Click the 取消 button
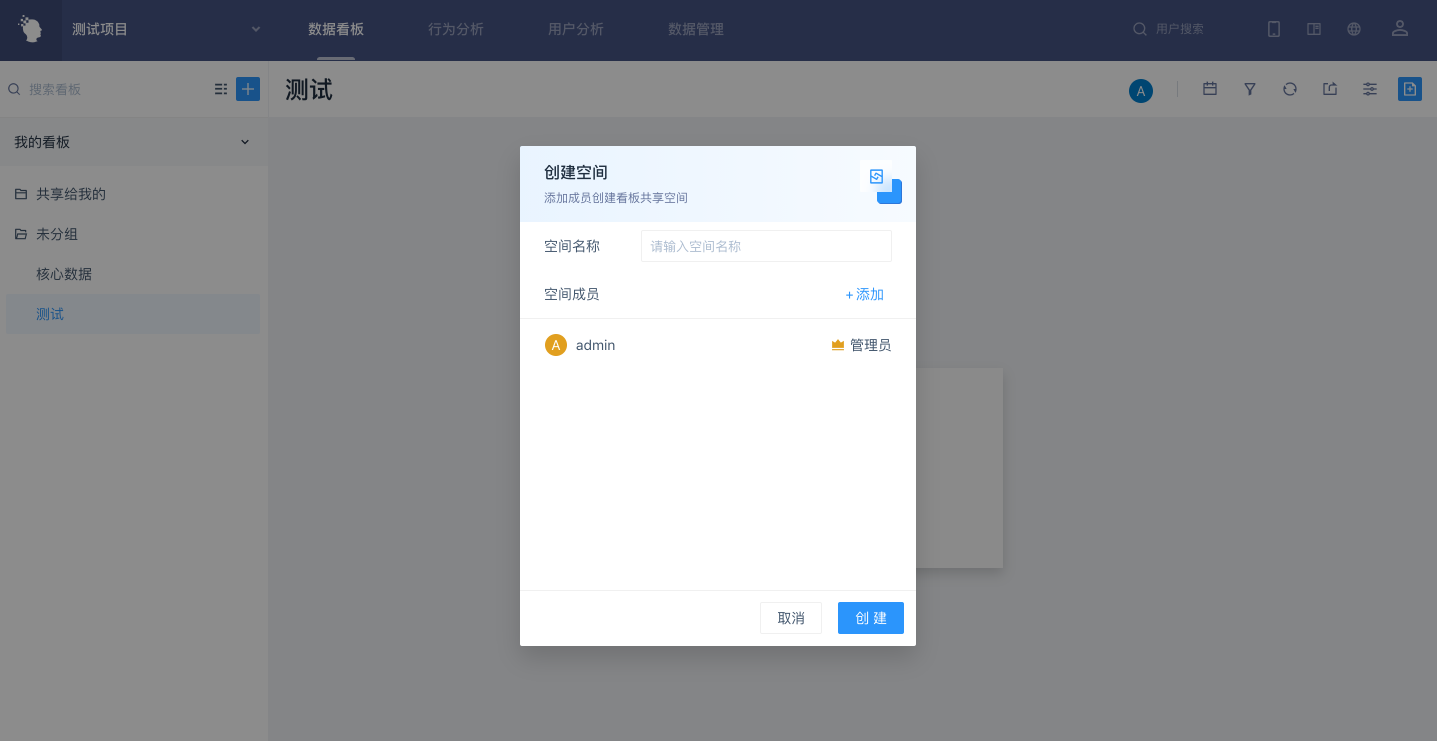The width and height of the screenshot is (1437, 741). click(x=791, y=618)
